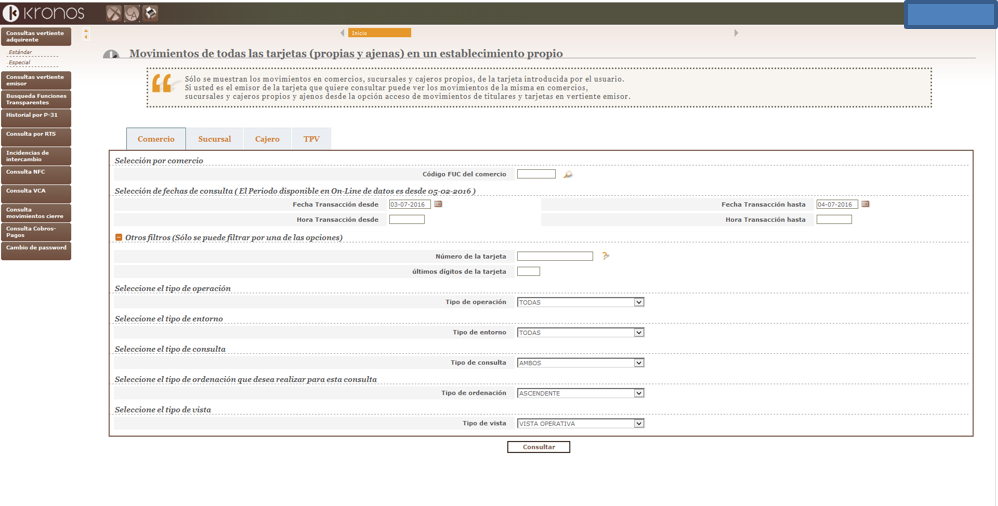Open Cambio de password

[x=36, y=251]
